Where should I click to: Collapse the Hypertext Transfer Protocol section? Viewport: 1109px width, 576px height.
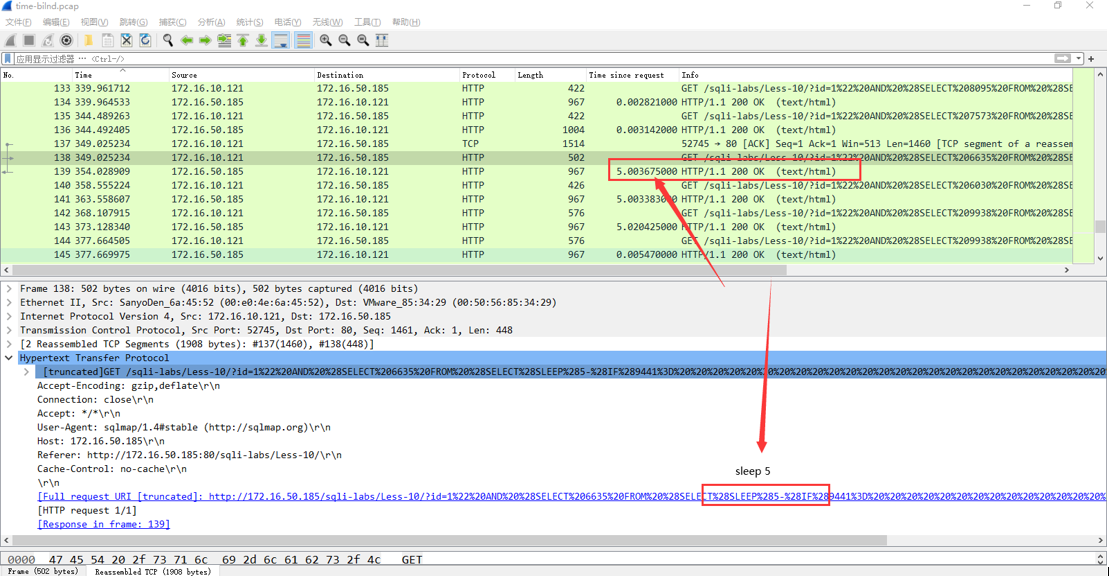[x=9, y=358]
